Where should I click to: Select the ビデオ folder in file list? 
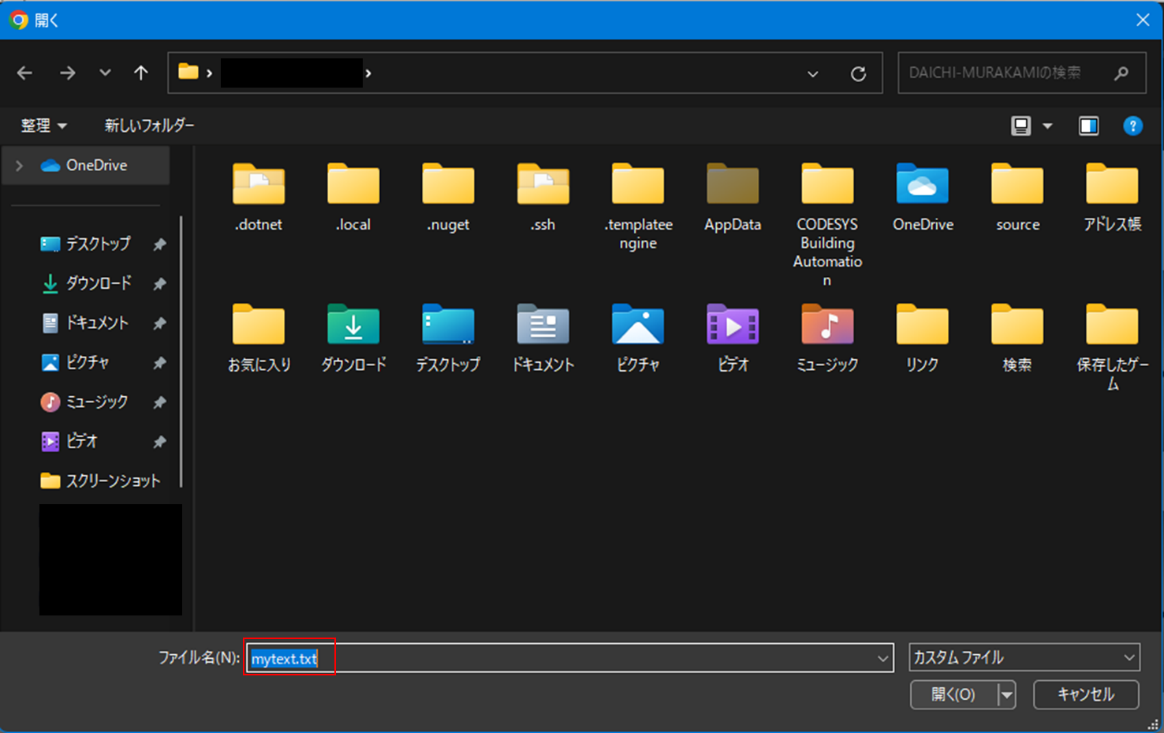(x=733, y=338)
